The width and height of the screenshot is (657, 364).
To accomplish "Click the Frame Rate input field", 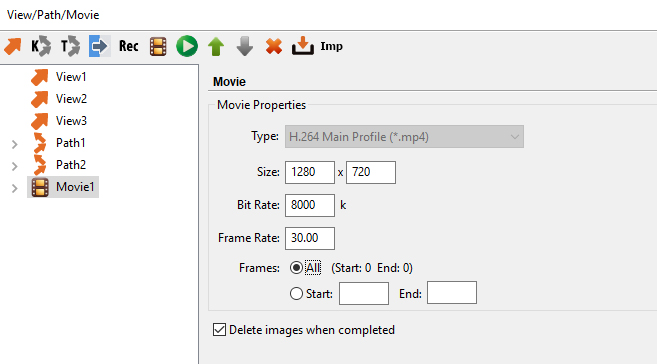I will click(x=310, y=238).
